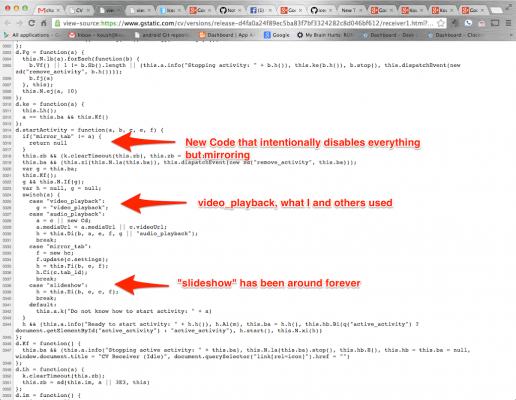Click the 'case "slideshow":' code line

(58, 286)
